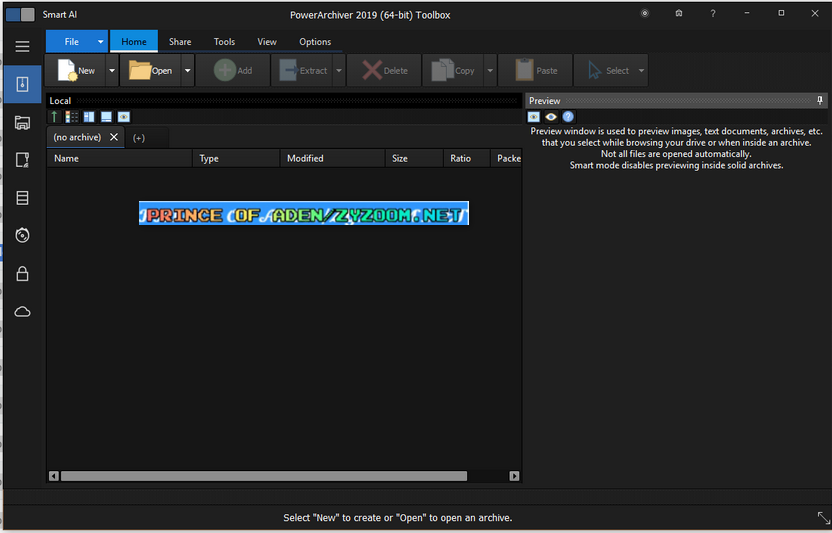Expand the Extract dropdown arrow

339,70
